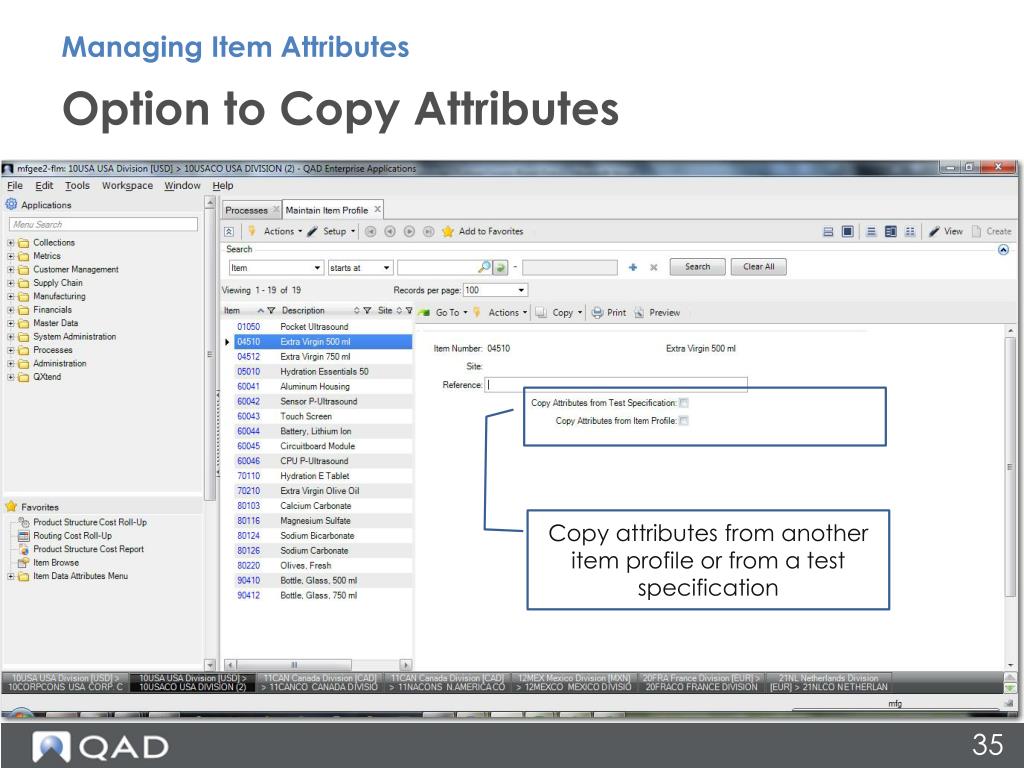Open Item Browse favorite
Screen dimensions: 1024x768
click(x=56, y=562)
